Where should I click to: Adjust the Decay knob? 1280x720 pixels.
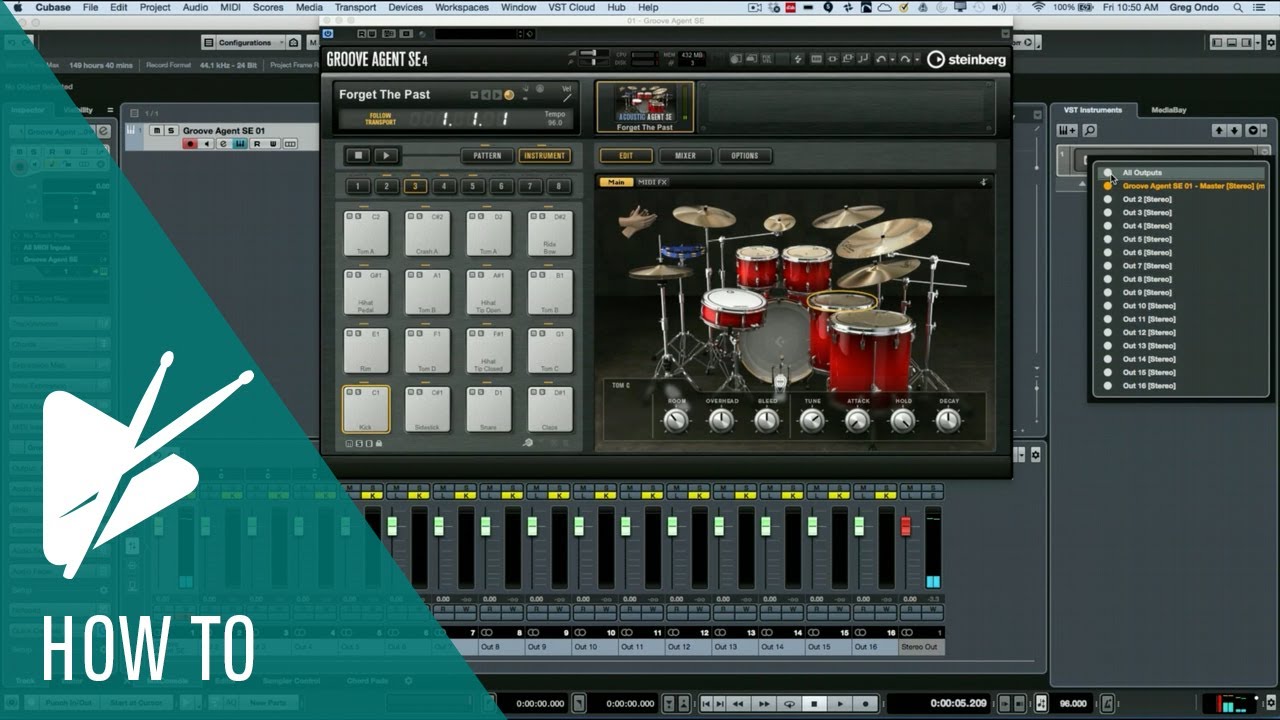(x=948, y=420)
